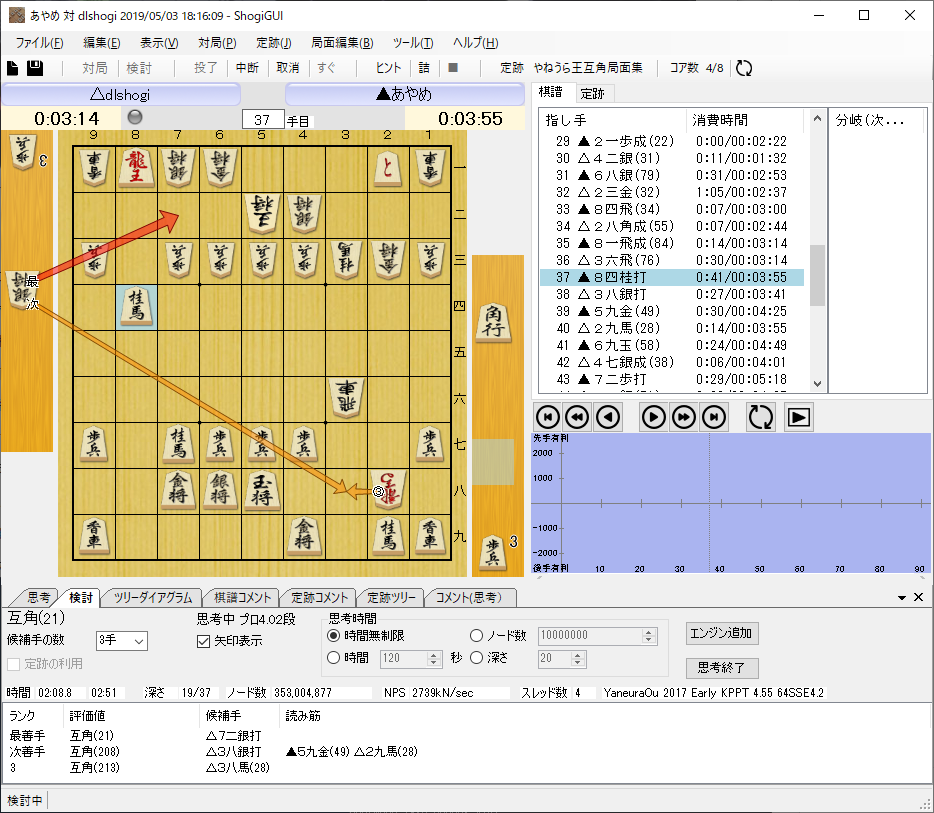Select the ノード数 radio option
This screenshot has height=813, width=934.
pyautogui.click(x=477, y=636)
